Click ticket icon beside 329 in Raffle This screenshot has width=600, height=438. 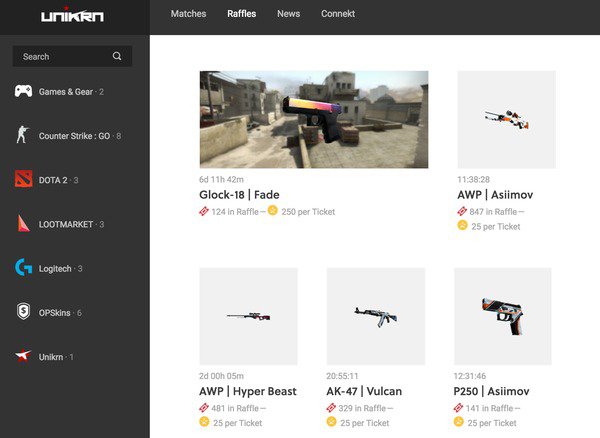pos(331,408)
